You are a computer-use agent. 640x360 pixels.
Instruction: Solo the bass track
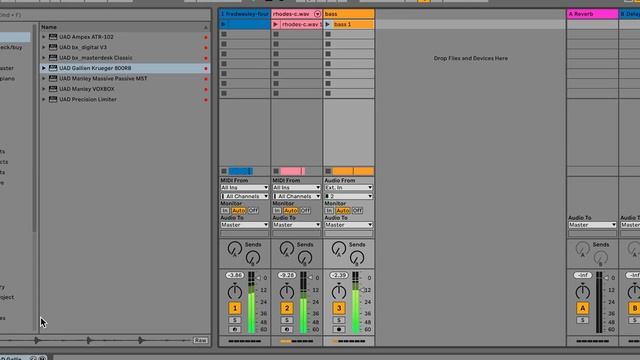pyautogui.click(x=339, y=320)
